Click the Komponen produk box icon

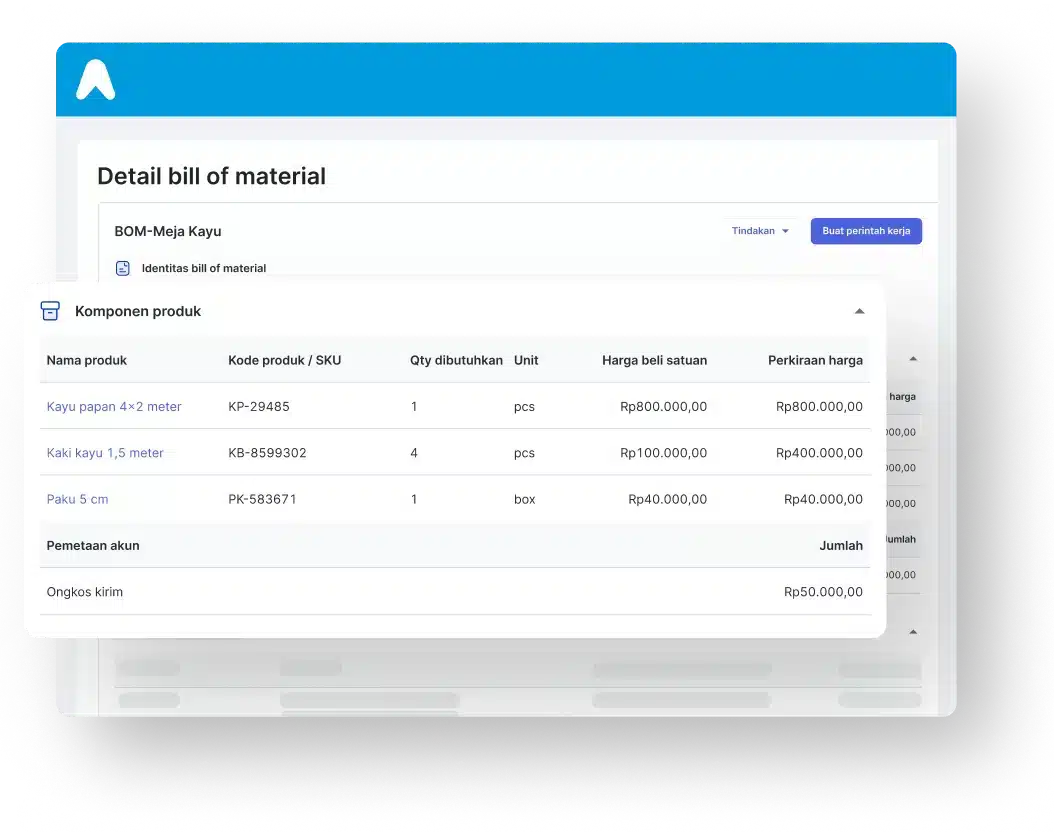point(50,310)
